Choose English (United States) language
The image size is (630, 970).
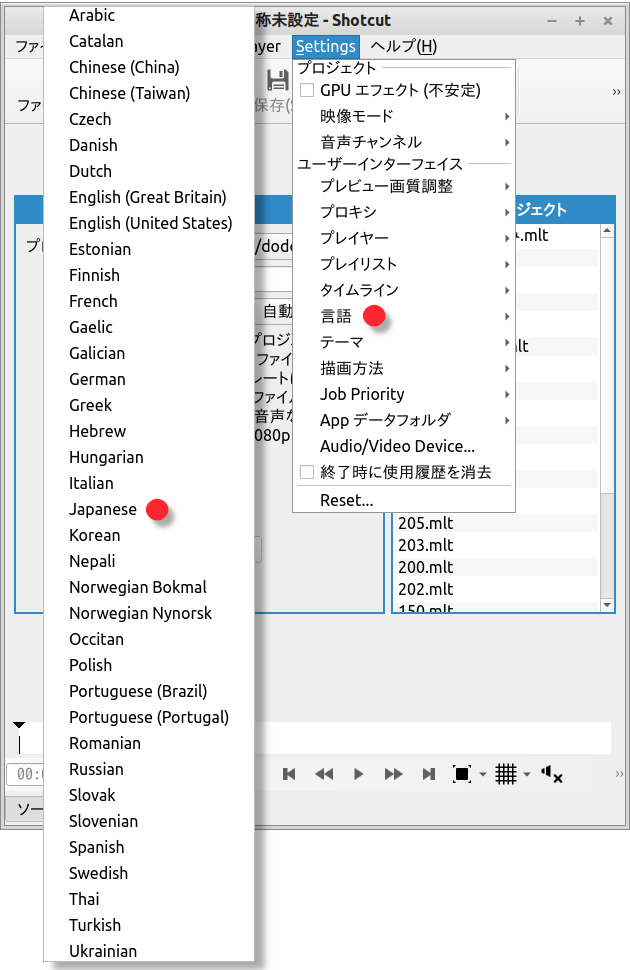[150, 223]
